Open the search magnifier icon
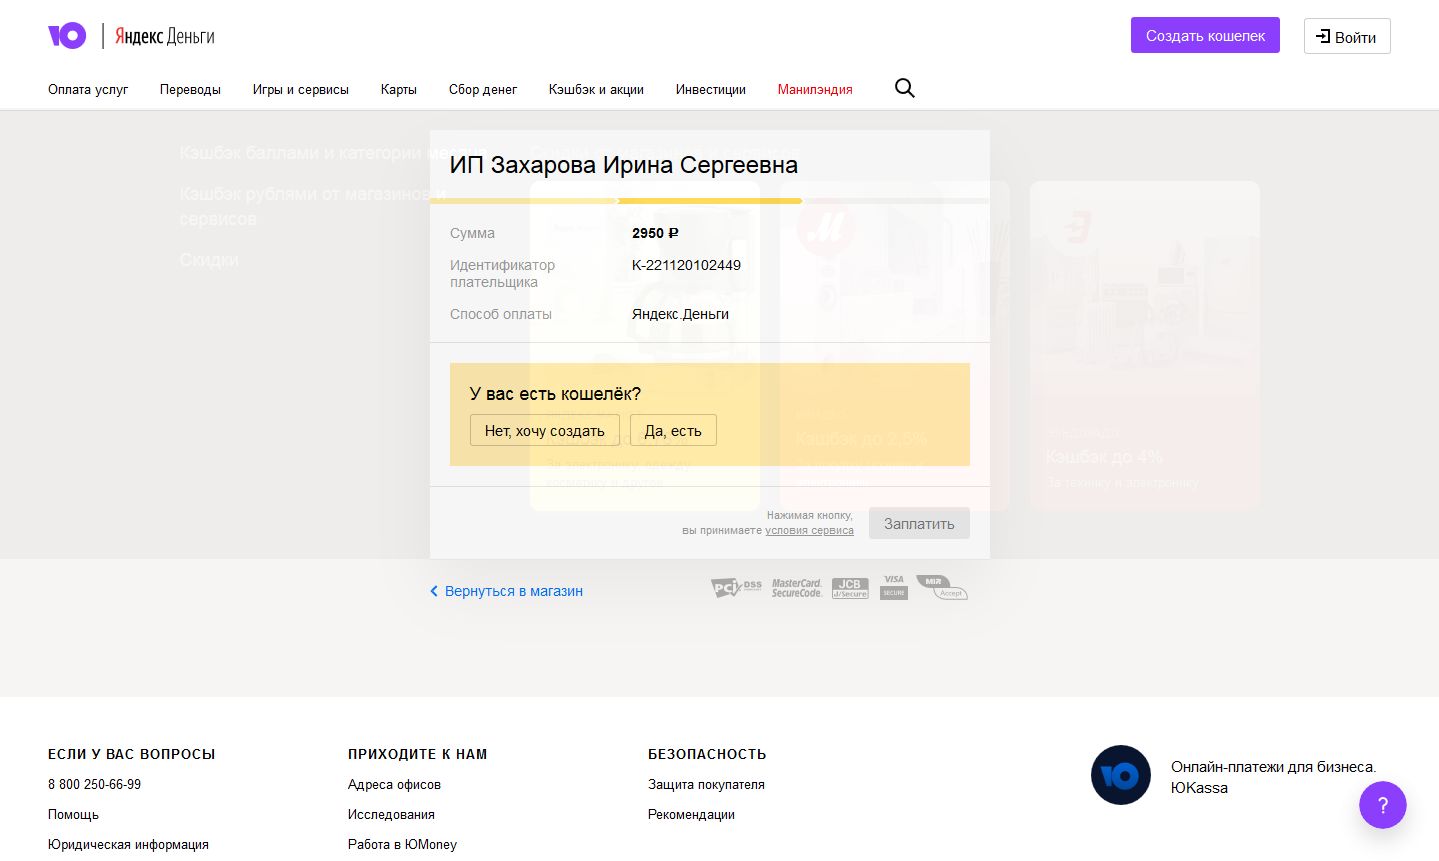Image resolution: width=1439 pixels, height=861 pixels. click(905, 88)
